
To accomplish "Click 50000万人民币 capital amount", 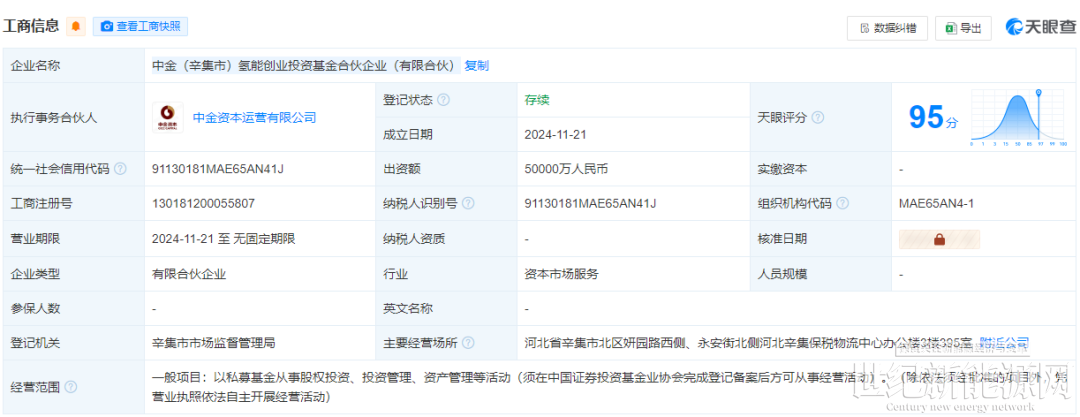I will 567,169.
